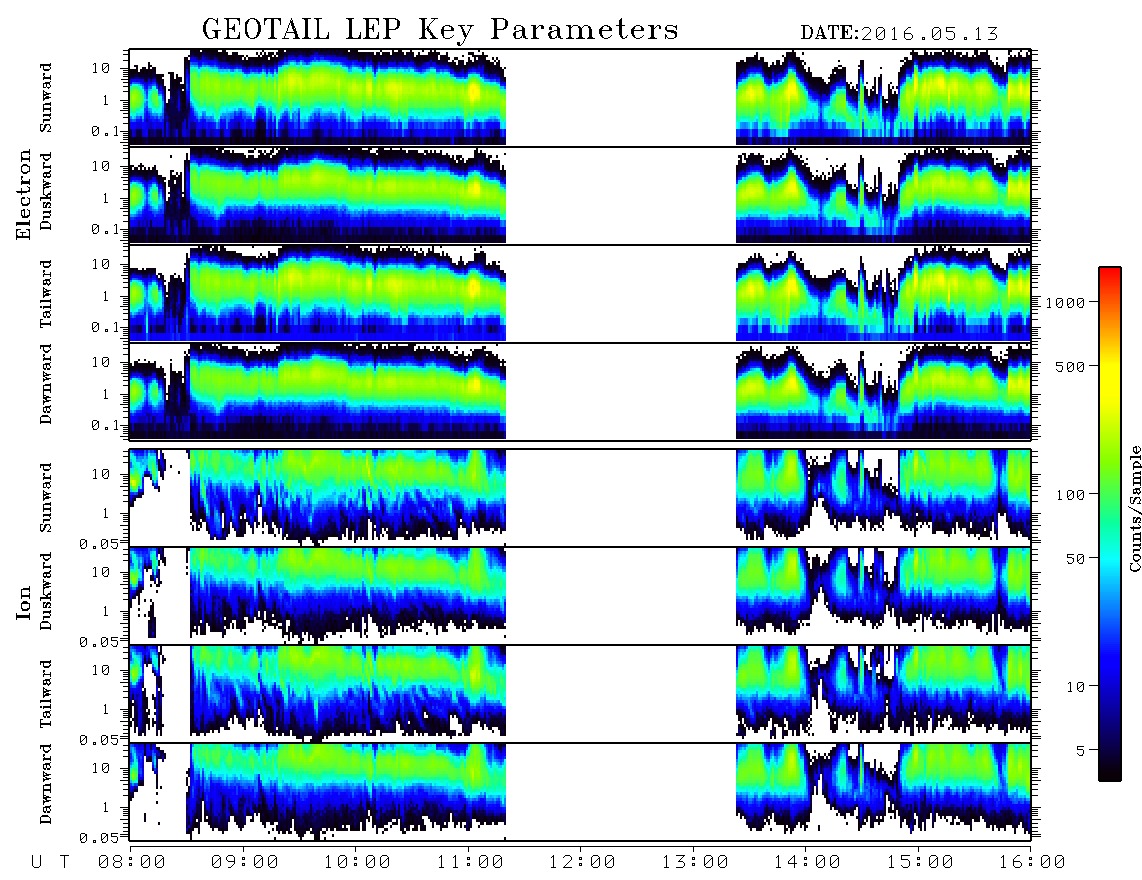Click the 'U T' axis label
The image size is (1142, 880).
(x=50, y=863)
